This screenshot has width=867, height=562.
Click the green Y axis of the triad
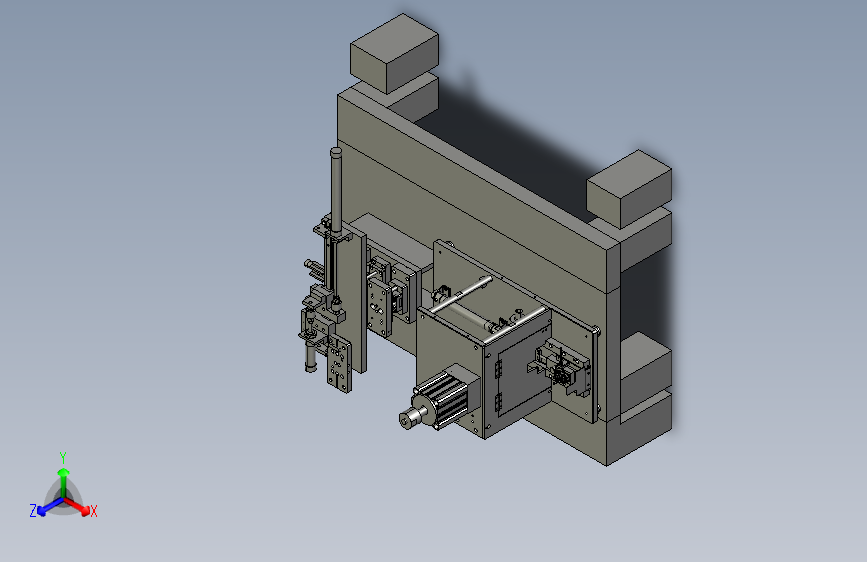coord(64,483)
